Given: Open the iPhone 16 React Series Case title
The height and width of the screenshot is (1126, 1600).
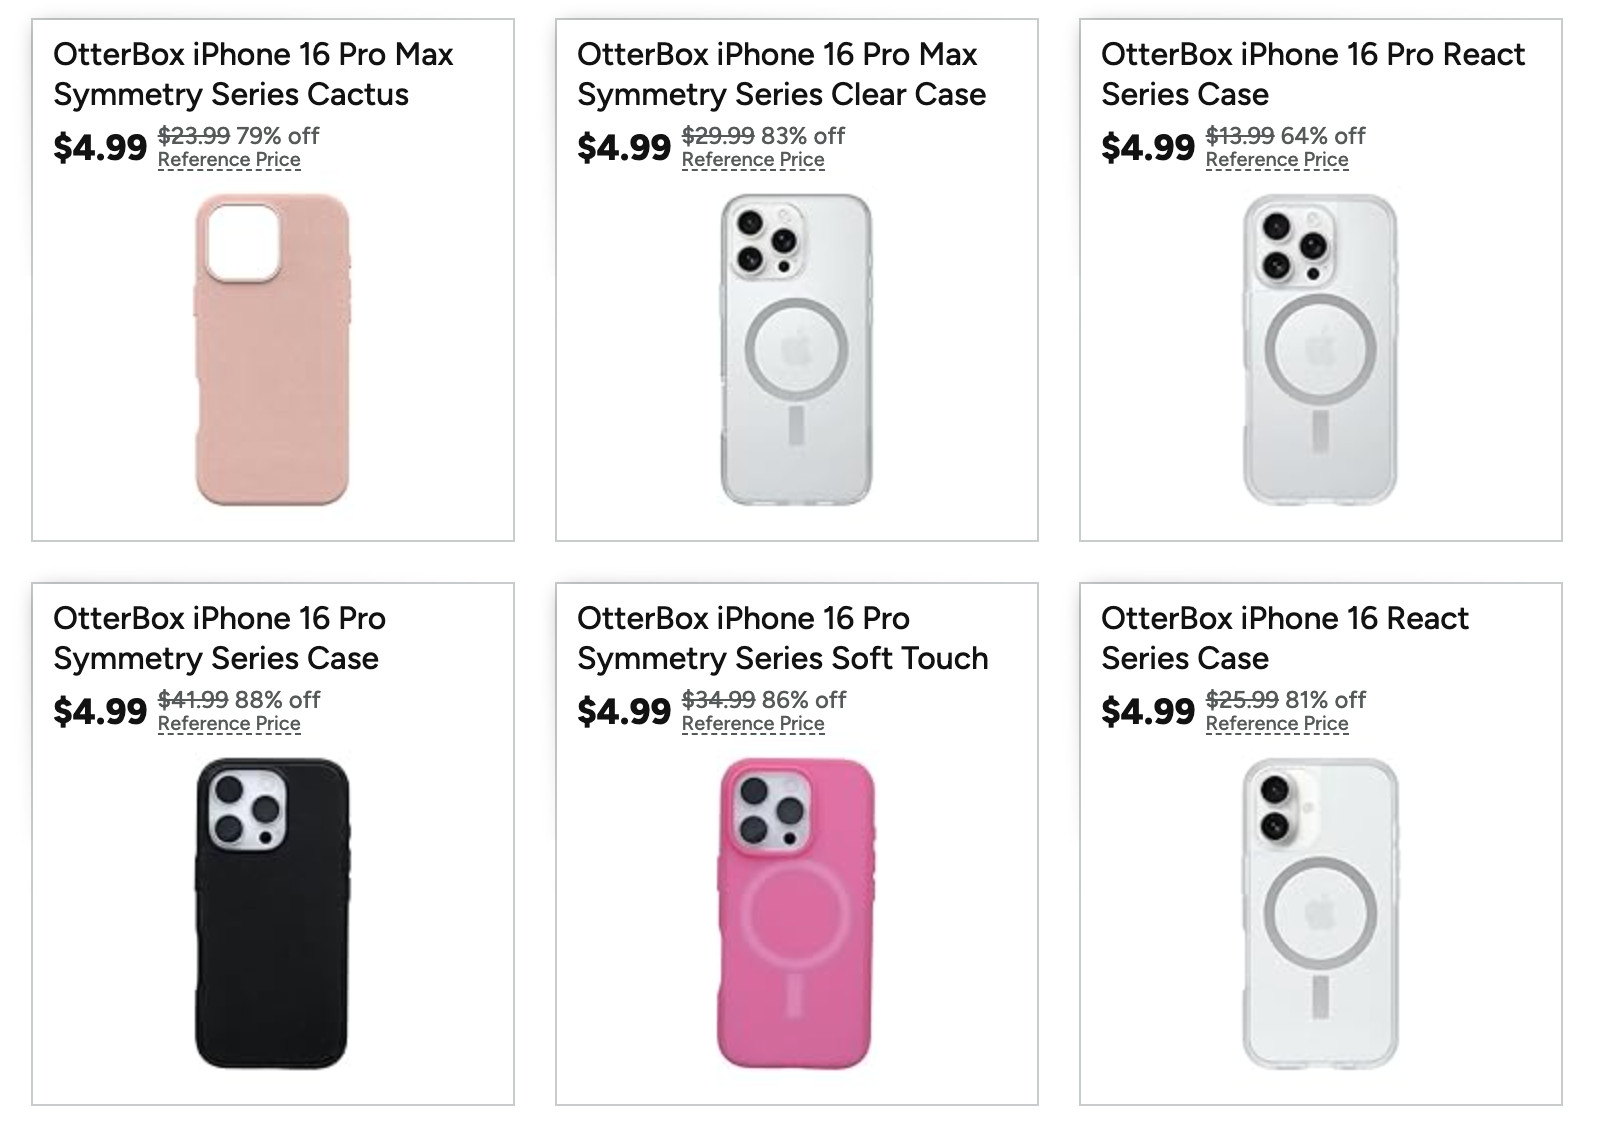Looking at the screenshot, I should tap(1284, 638).
